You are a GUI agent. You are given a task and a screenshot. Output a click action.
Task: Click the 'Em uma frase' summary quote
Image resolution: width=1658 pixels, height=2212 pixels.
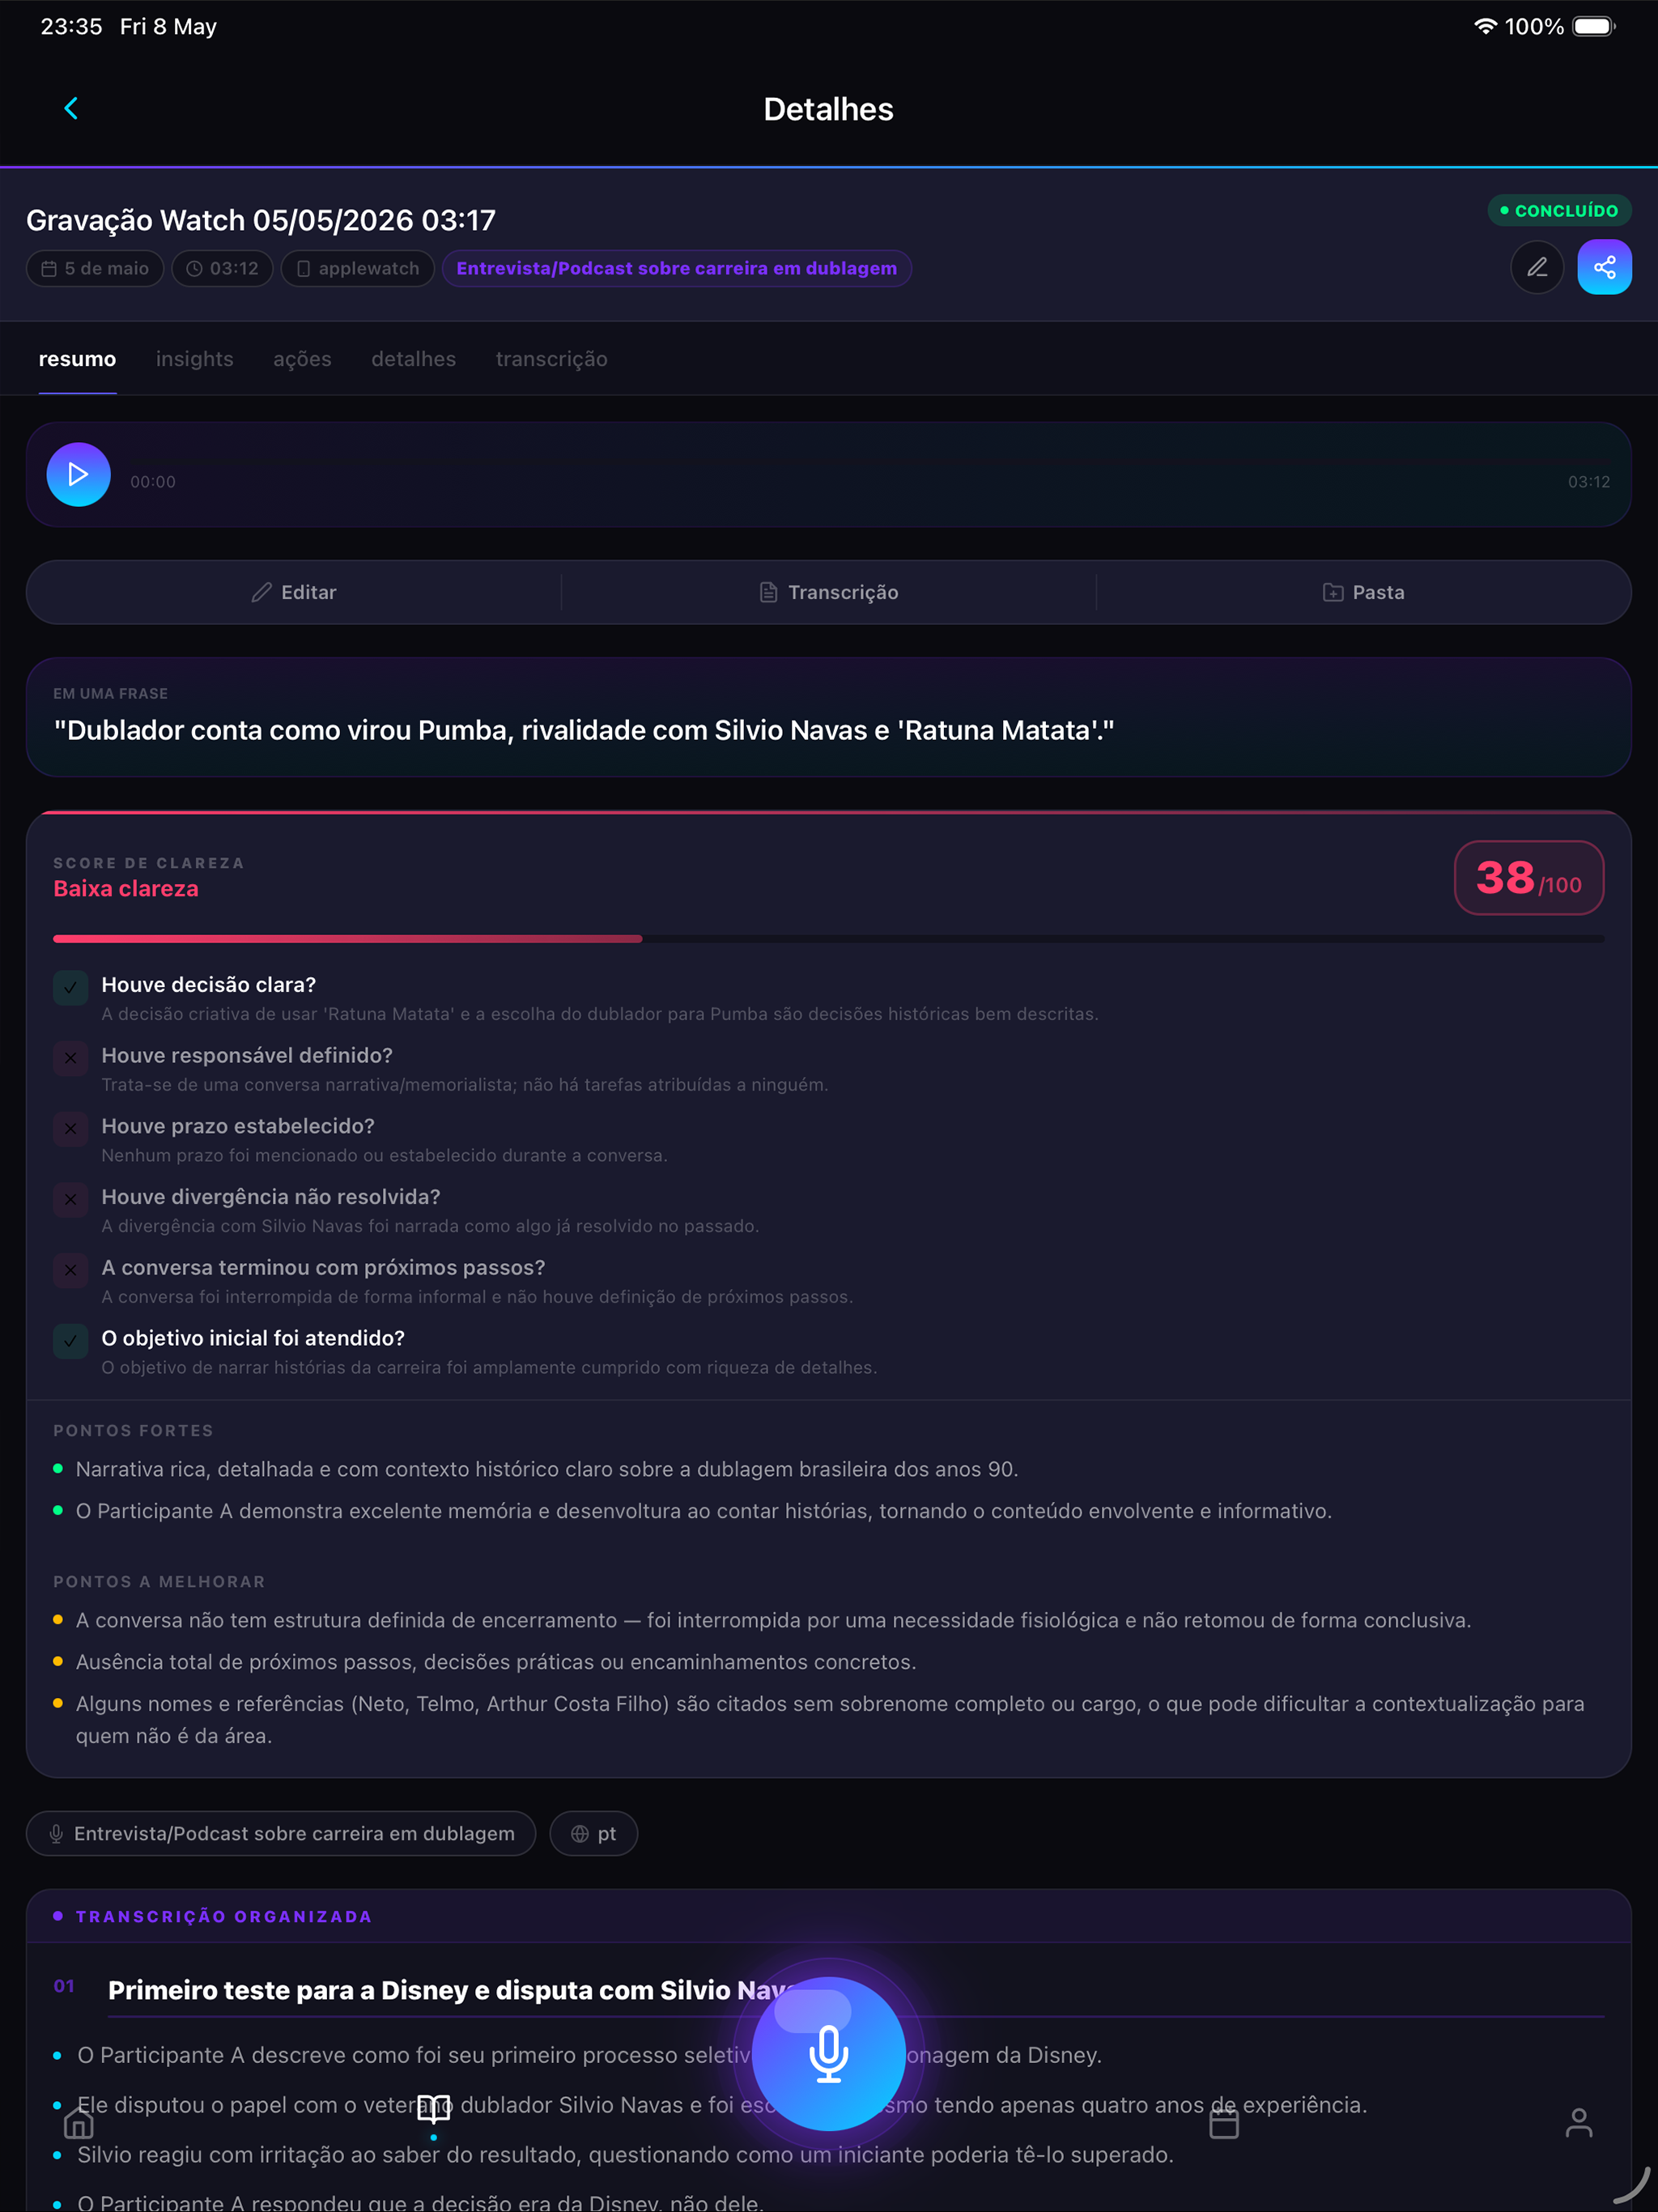(x=584, y=730)
